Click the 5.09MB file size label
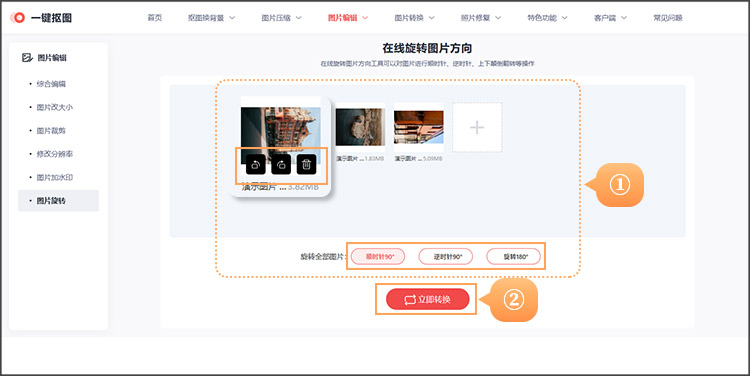750x376 pixels. pyautogui.click(x=432, y=158)
